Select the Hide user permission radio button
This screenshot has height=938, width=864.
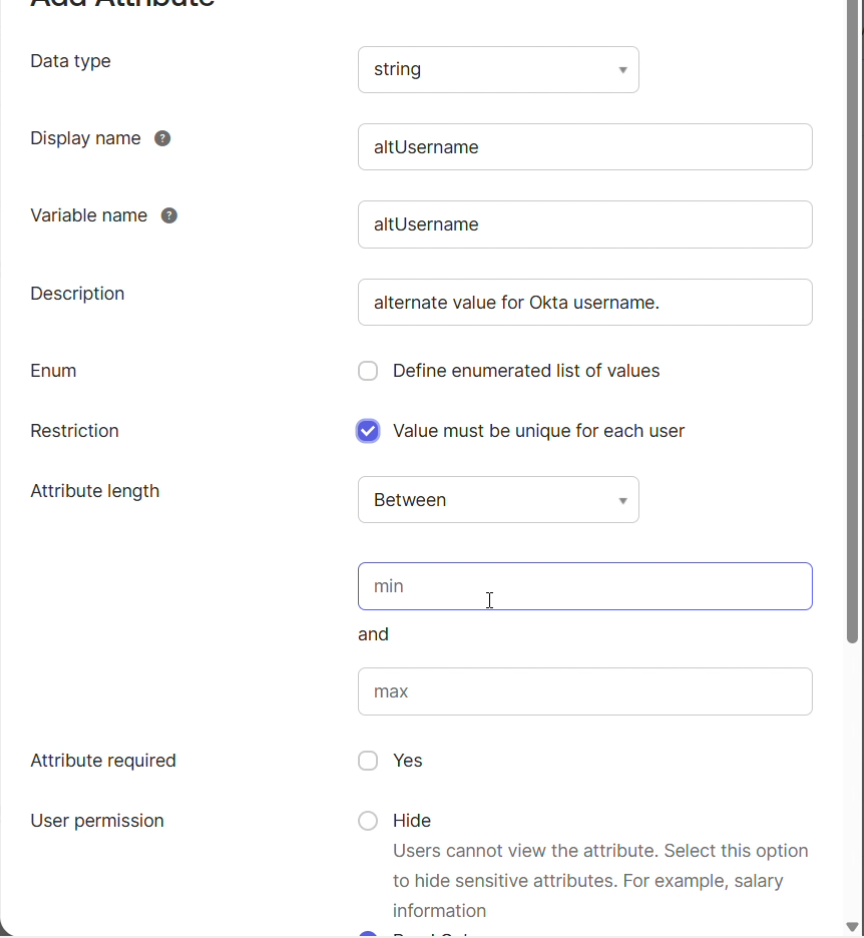point(368,821)
